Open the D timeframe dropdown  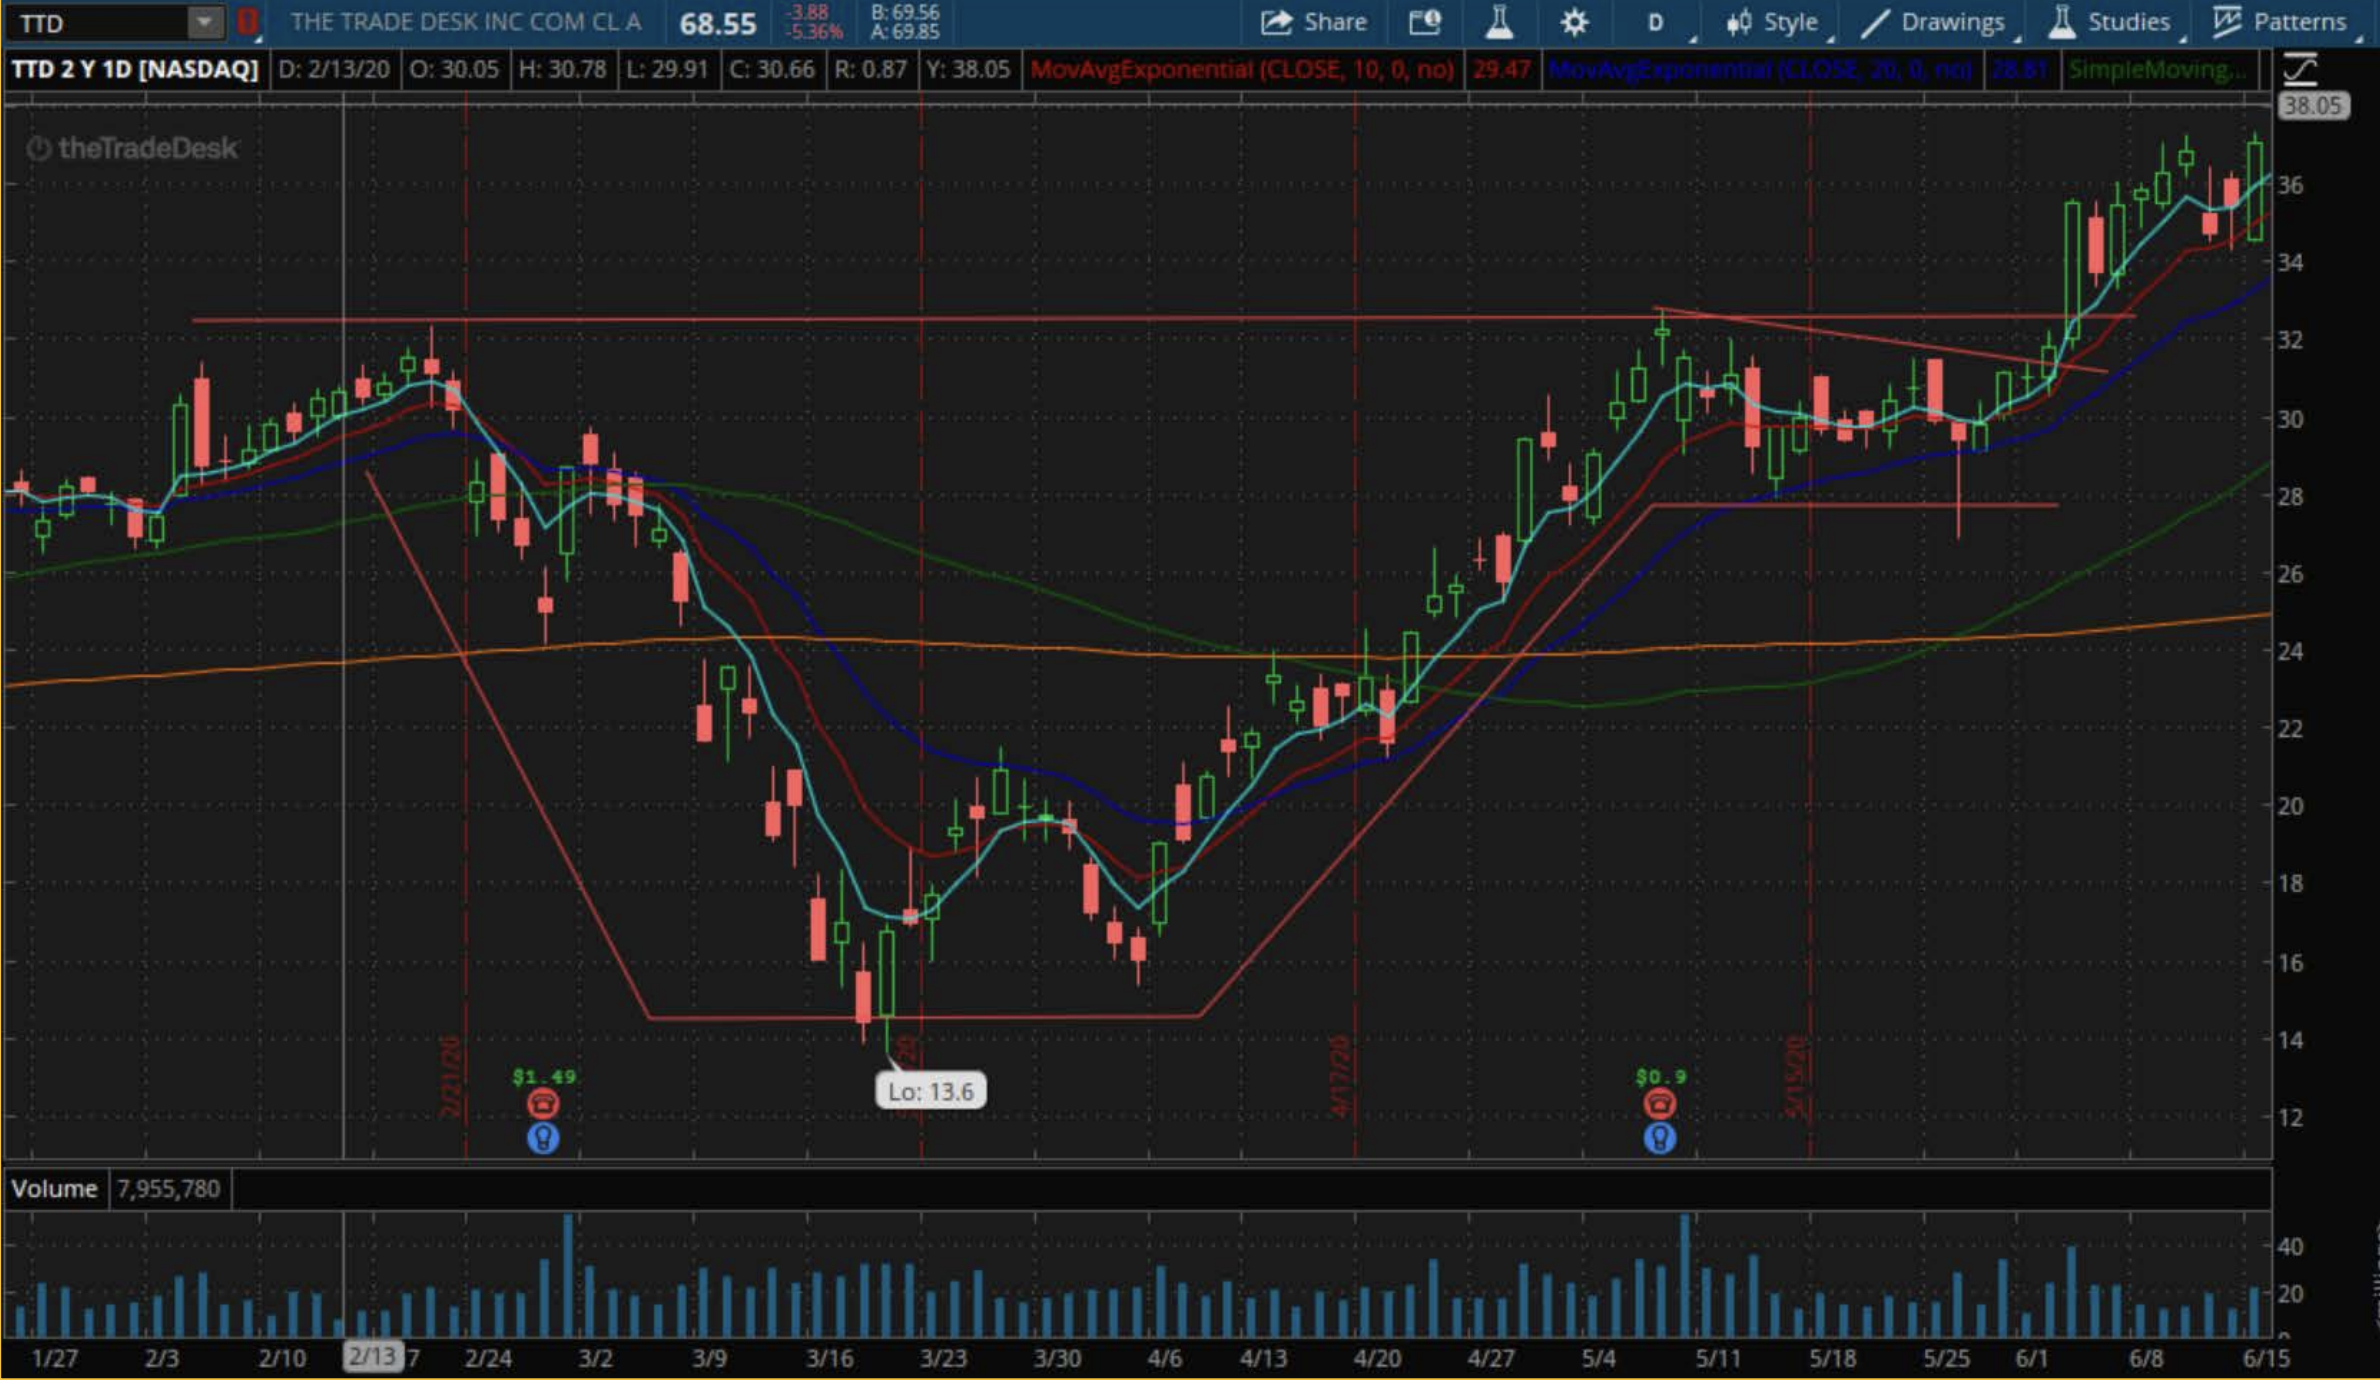(x=1656, y=22)
